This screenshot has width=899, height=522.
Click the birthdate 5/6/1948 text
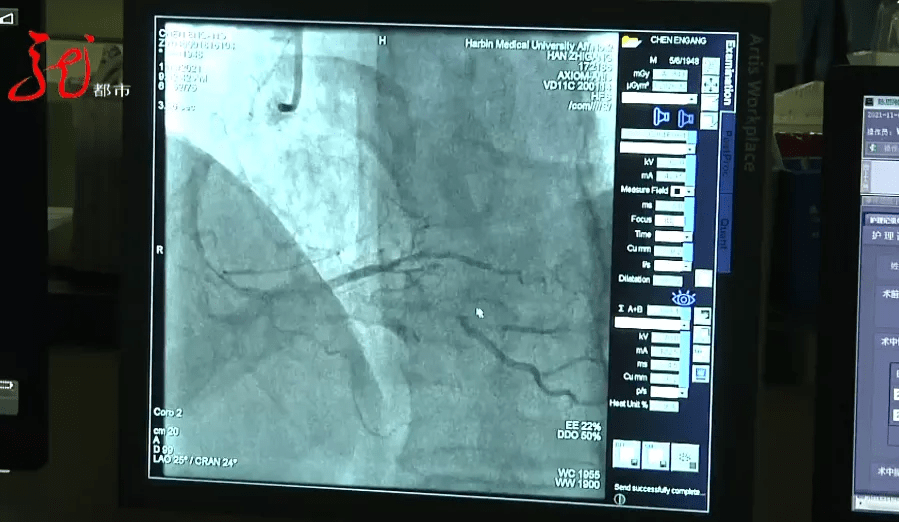point(684,60)
